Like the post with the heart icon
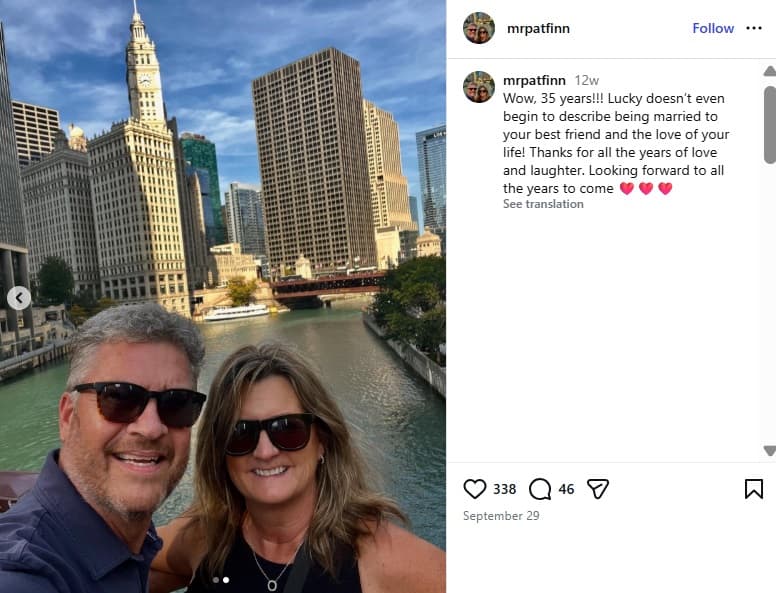 [x=475, y=489]
